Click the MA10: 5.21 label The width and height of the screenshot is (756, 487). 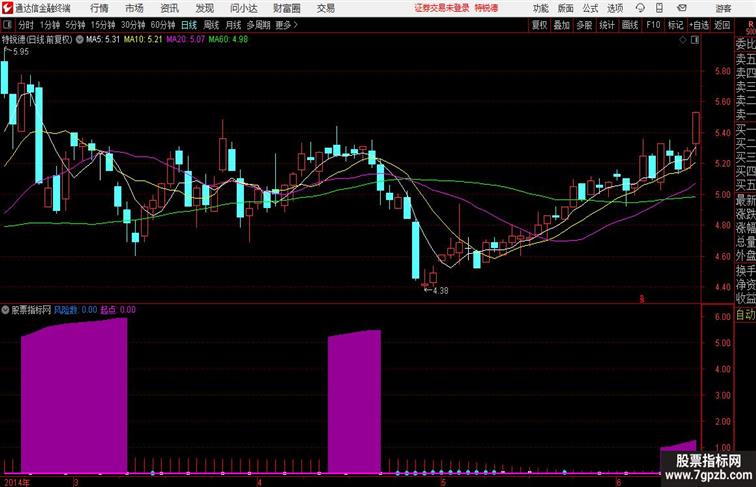coord(143,40)
